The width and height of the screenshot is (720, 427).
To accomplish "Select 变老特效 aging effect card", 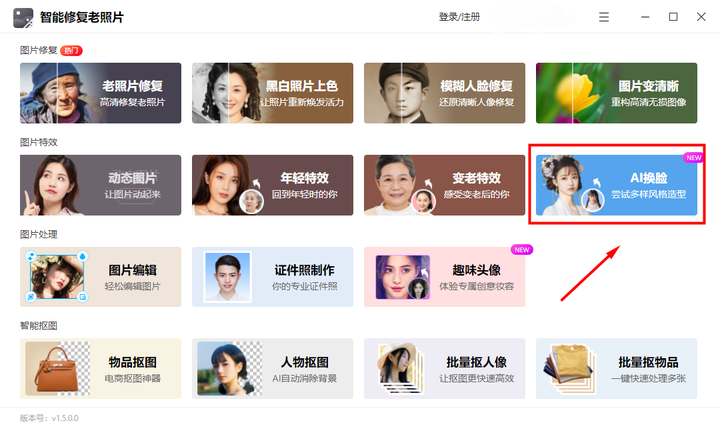I will pyautogui.click(x=444, y=185).
